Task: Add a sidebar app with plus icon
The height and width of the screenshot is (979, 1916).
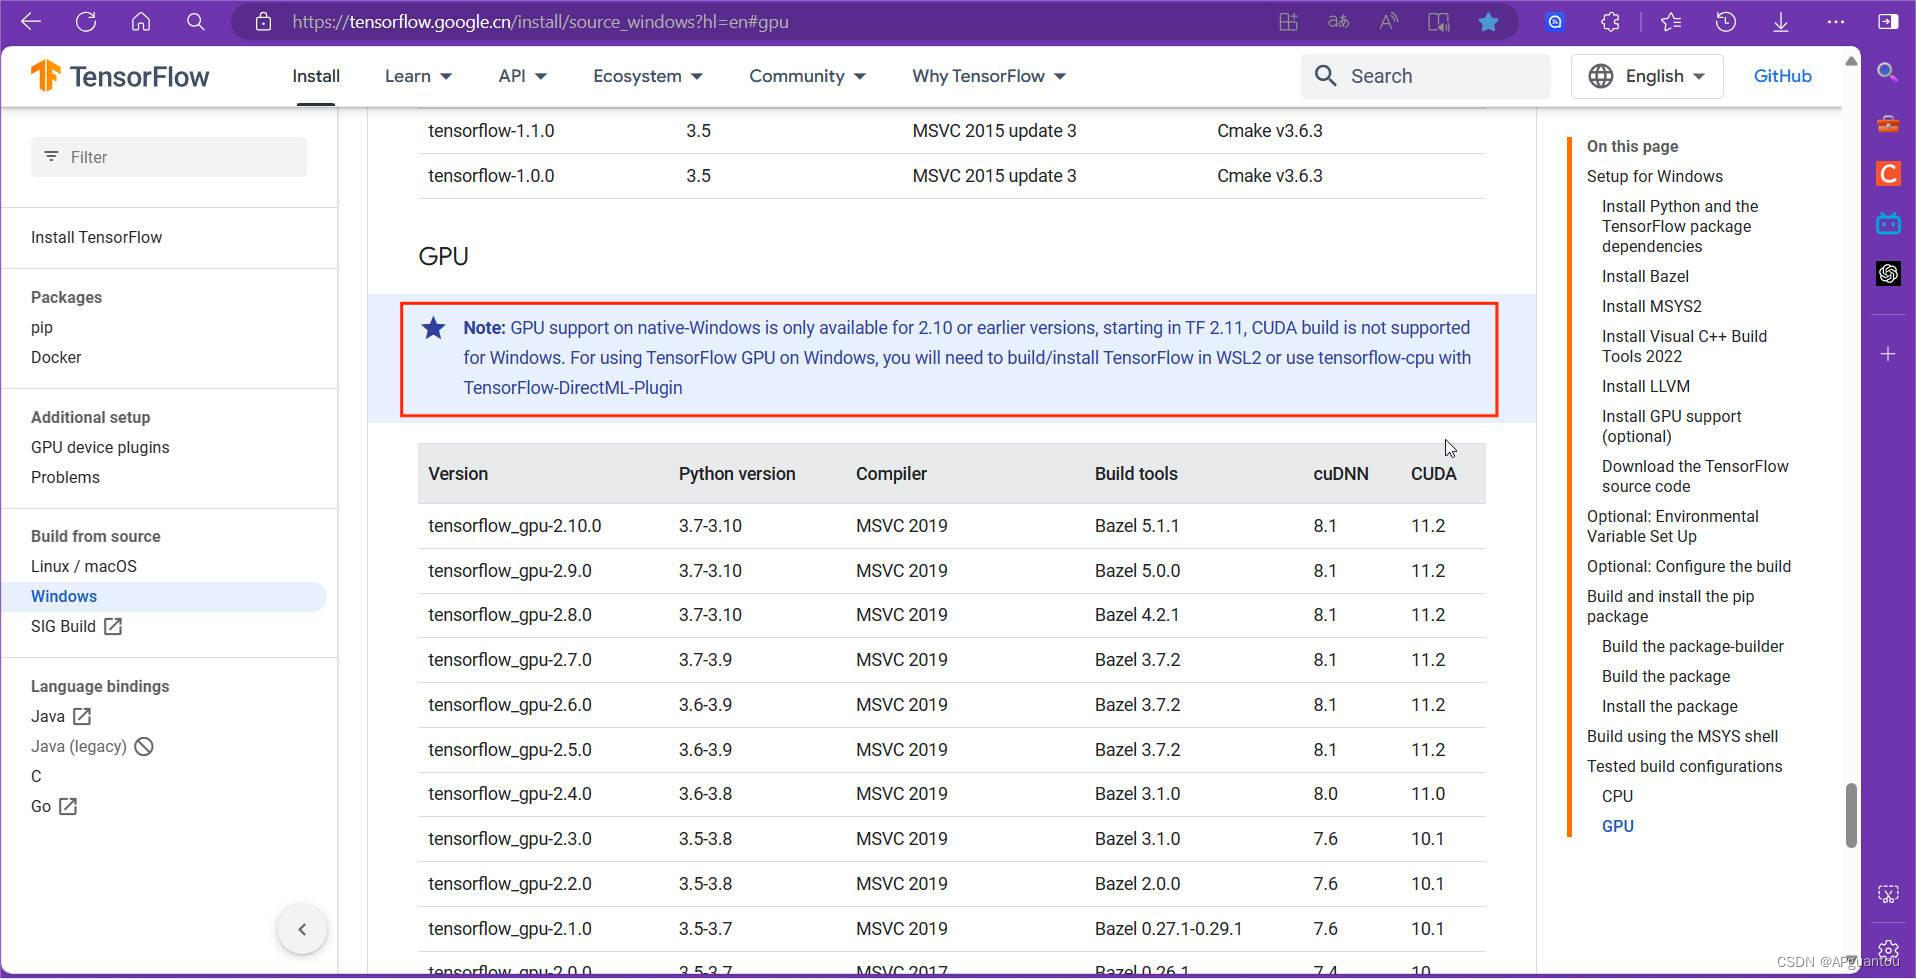Action: (1888, 354)
